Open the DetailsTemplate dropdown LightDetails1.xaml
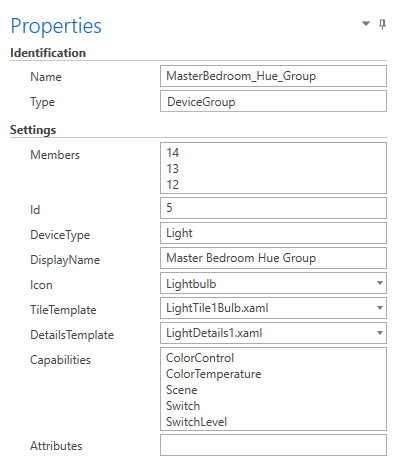This screenshot has width=399, height=461. (273, 333)
